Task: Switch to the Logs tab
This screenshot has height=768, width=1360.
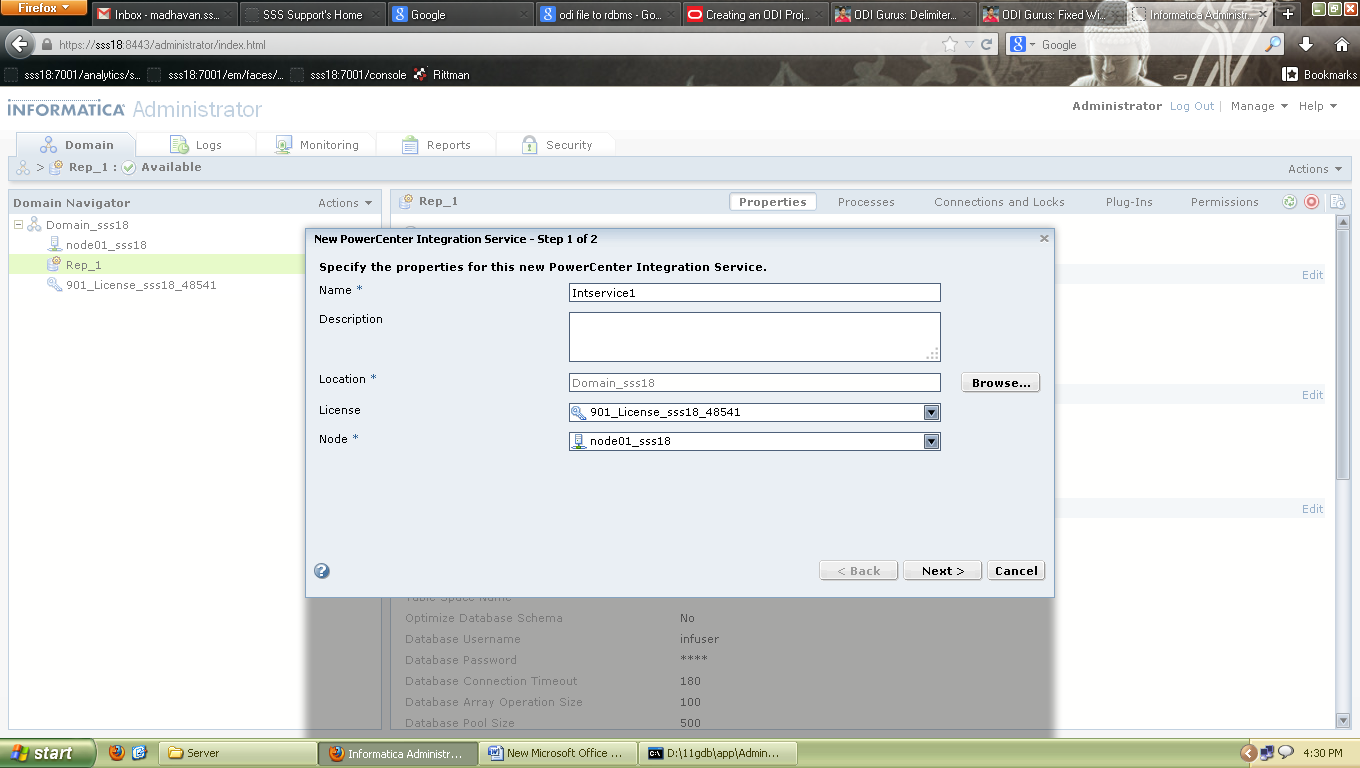Action: [x=195, y=145]
